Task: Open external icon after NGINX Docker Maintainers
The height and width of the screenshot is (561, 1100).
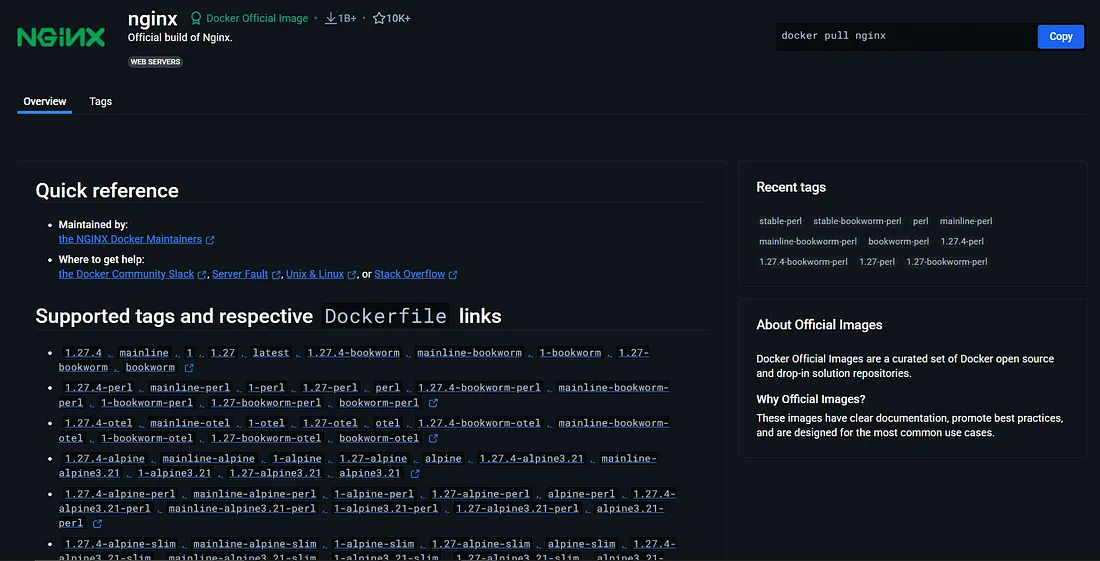Action: click(x=210, y=240)
